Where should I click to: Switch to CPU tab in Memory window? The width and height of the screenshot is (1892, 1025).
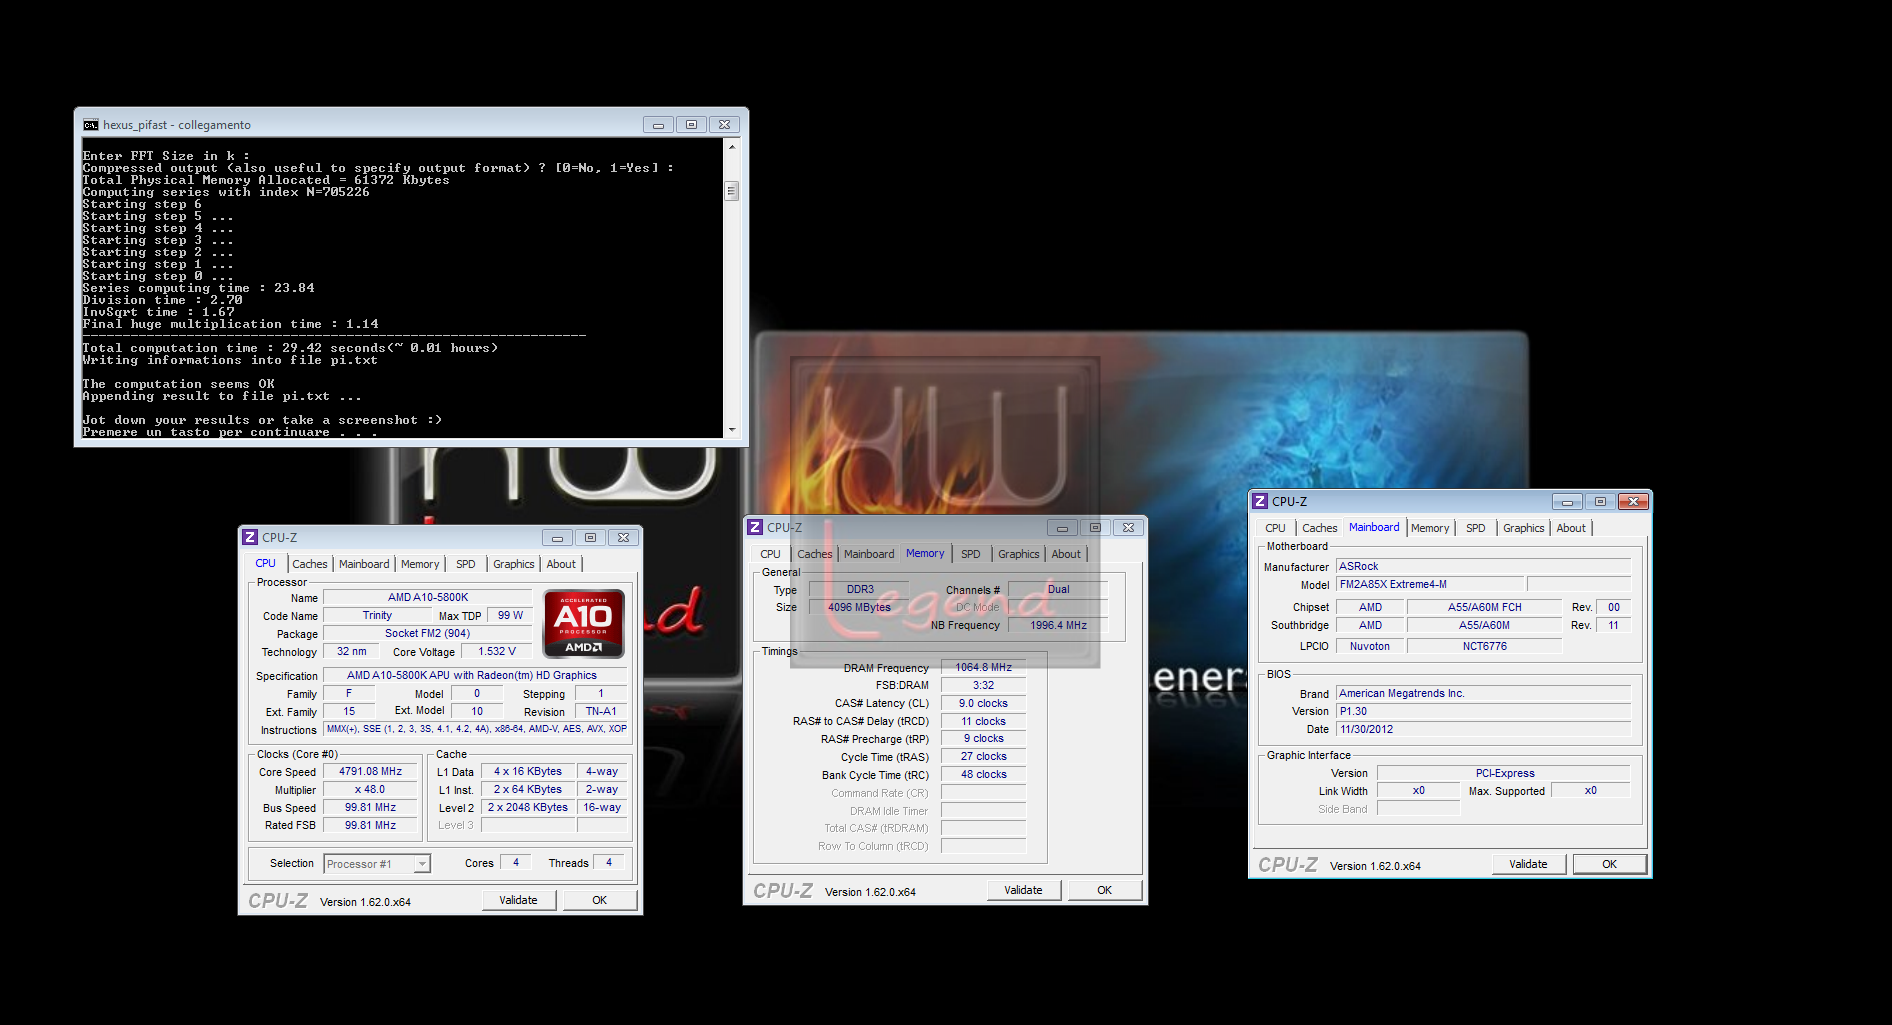tap(770, 554)
